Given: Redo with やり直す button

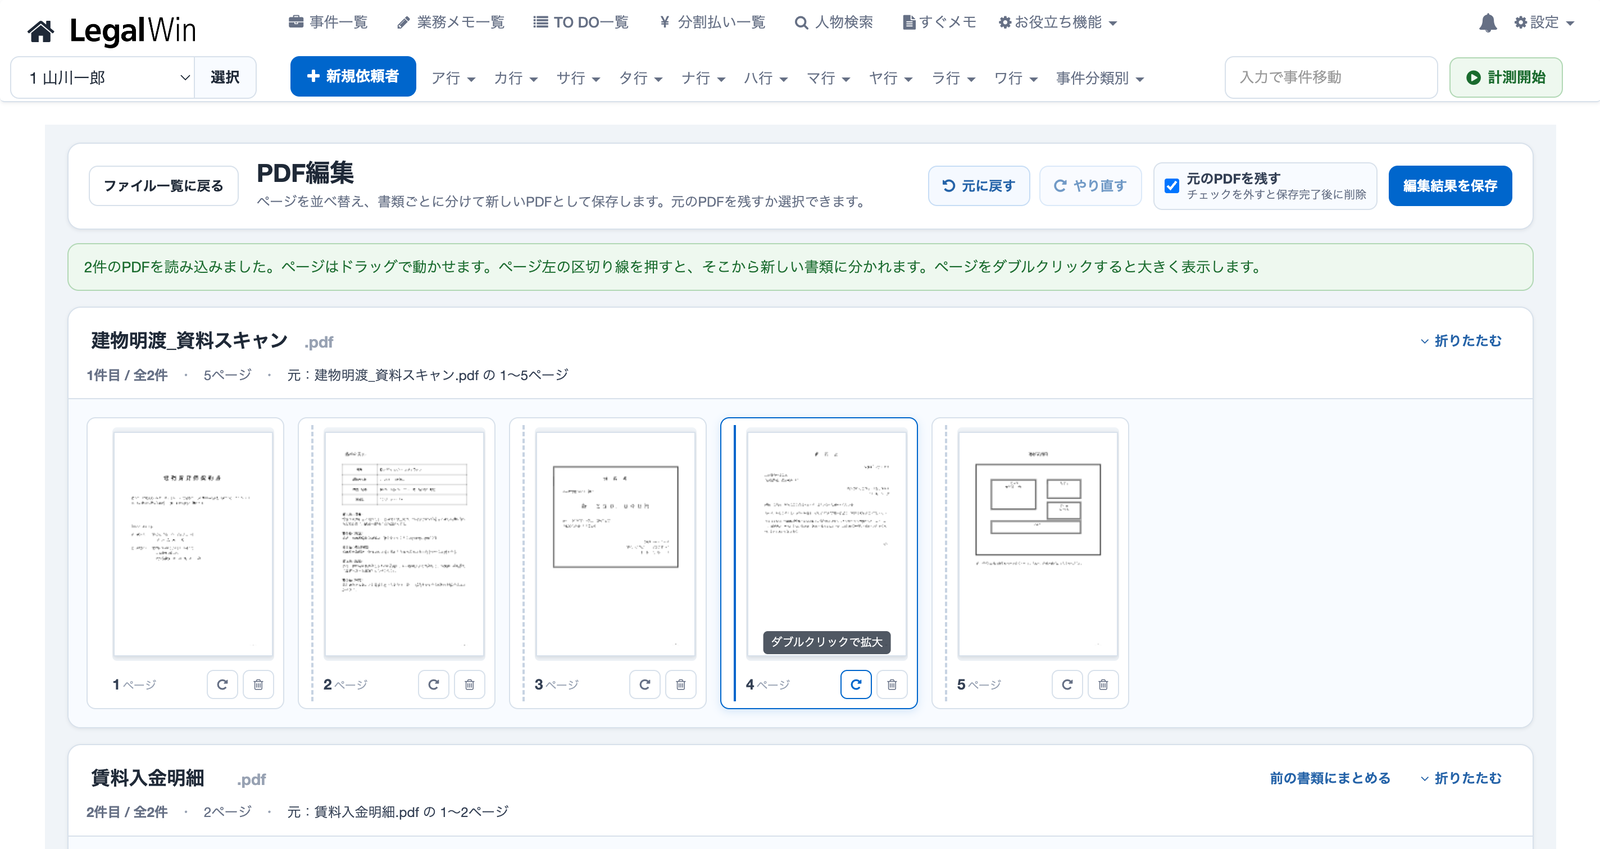Looking at the screenshot, I should pos(1090,186).
